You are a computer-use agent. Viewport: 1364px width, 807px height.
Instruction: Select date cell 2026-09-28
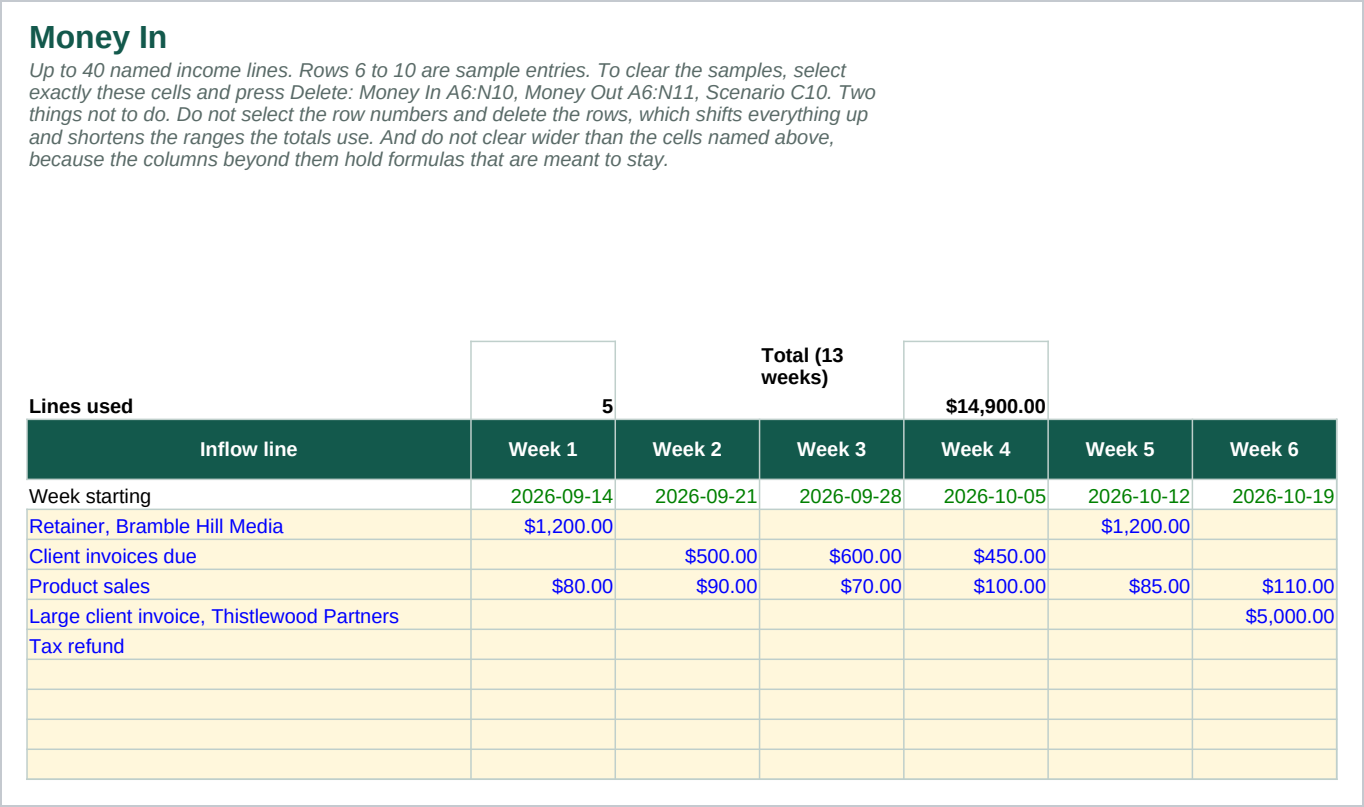pyautogui.click(x=832, y=496)
